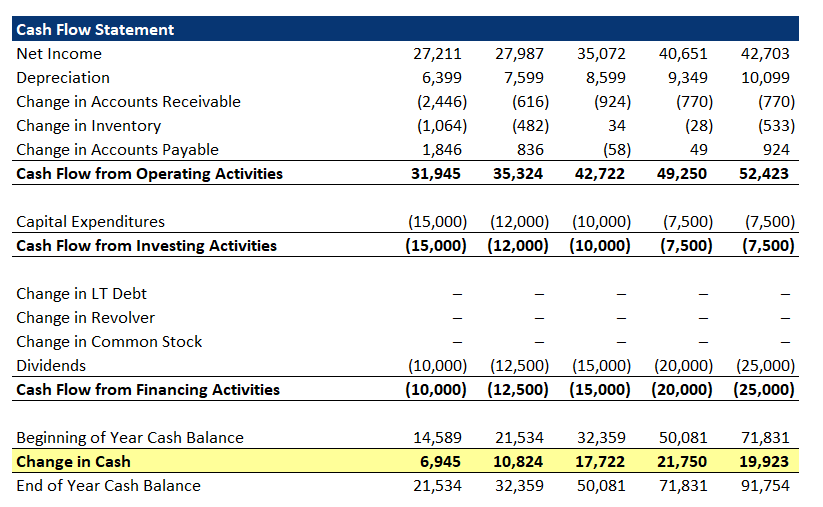Click Accounts Payable value (58)
This screenshot has height=507, width=823.
click(x=617, y=150)
